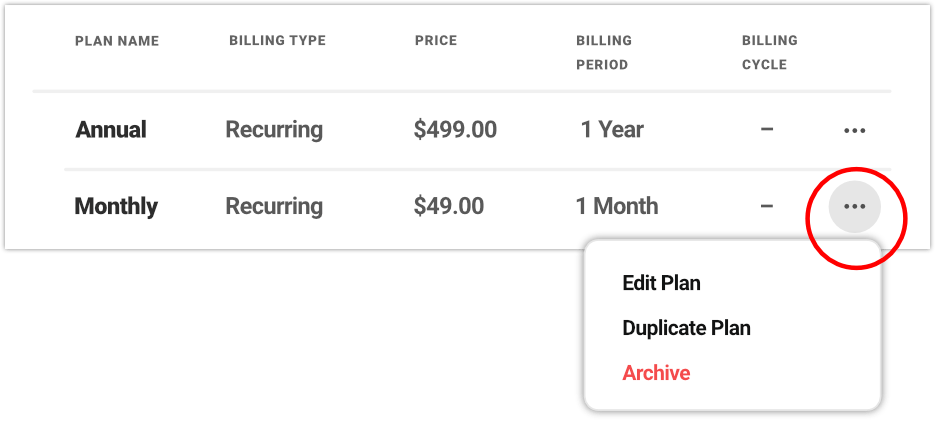Select the Annual plan name
This screenshot has height=421, width=935.
111,130
